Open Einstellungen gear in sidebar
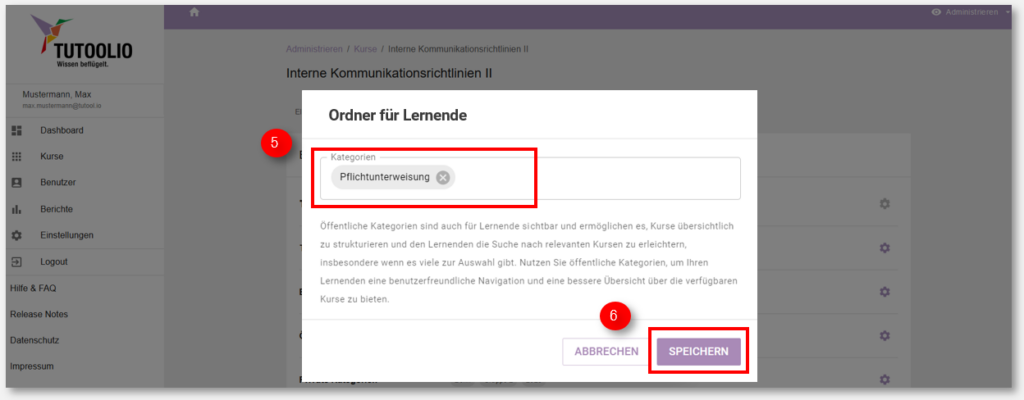Image resolution: width=1024 pixels, height=400 pixels. (x=17, y=235)
